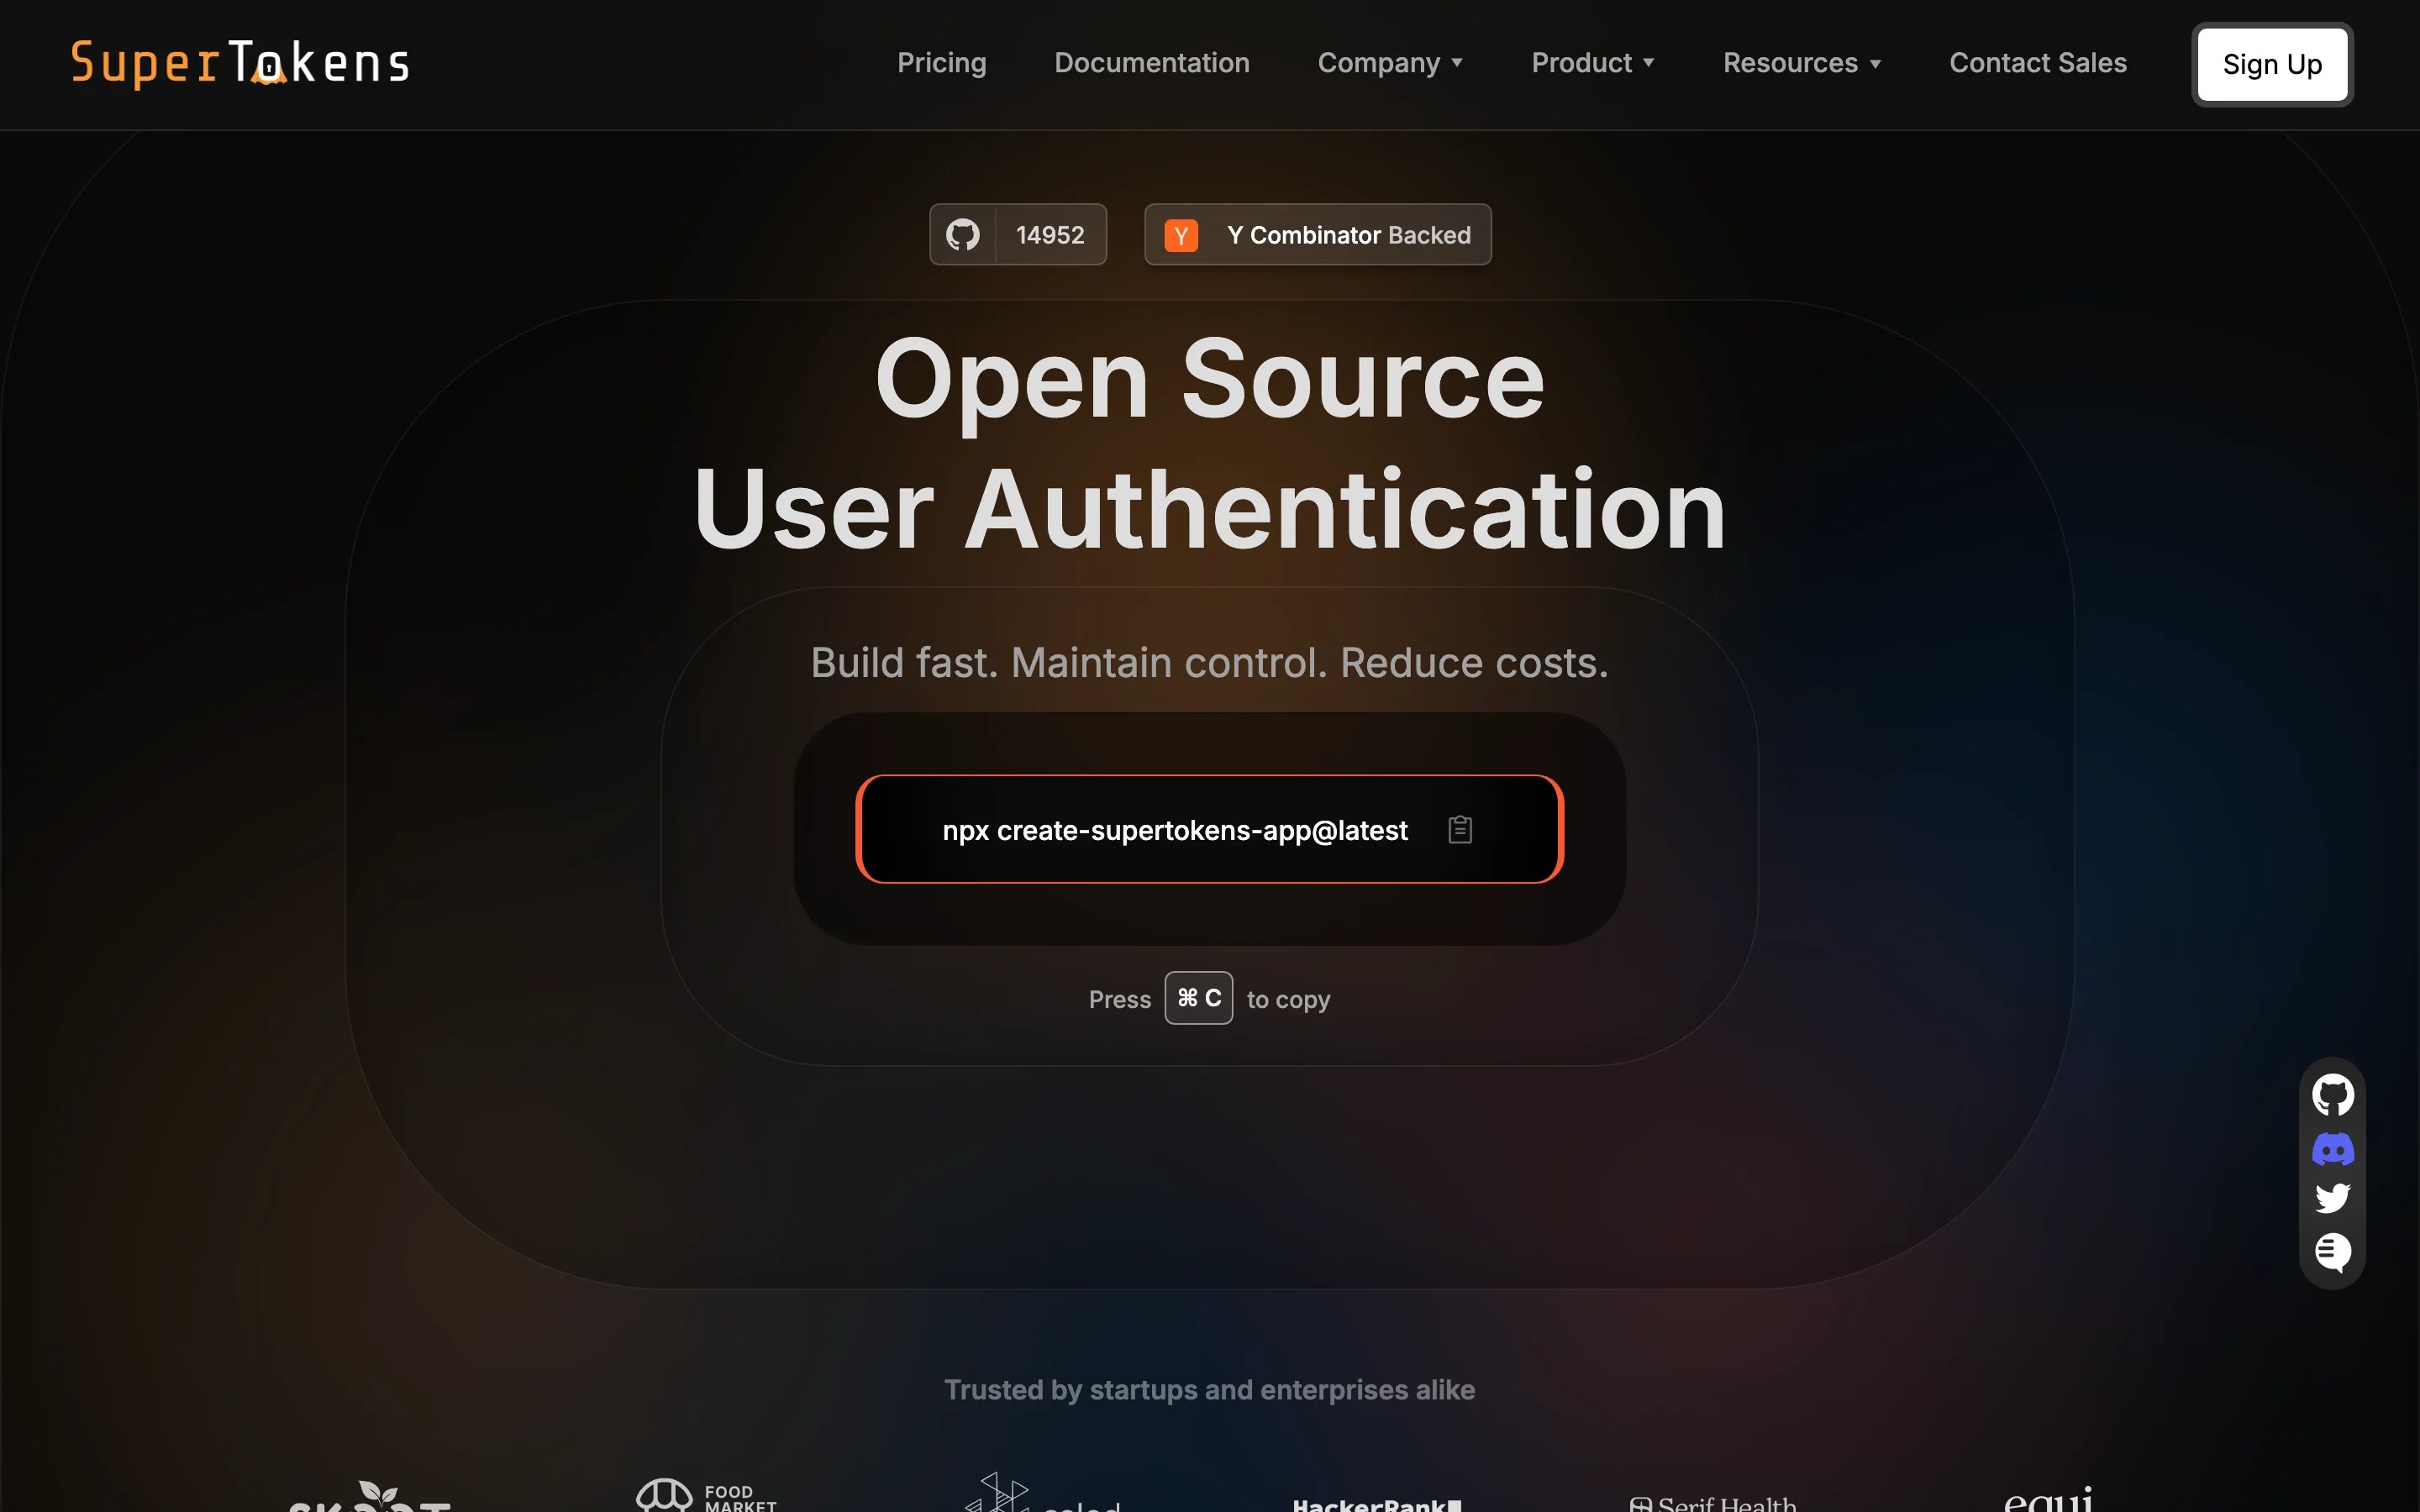Go to Documentation
The image size is (2420, 1512).
pyautogui.click(x=1151, y=63)
